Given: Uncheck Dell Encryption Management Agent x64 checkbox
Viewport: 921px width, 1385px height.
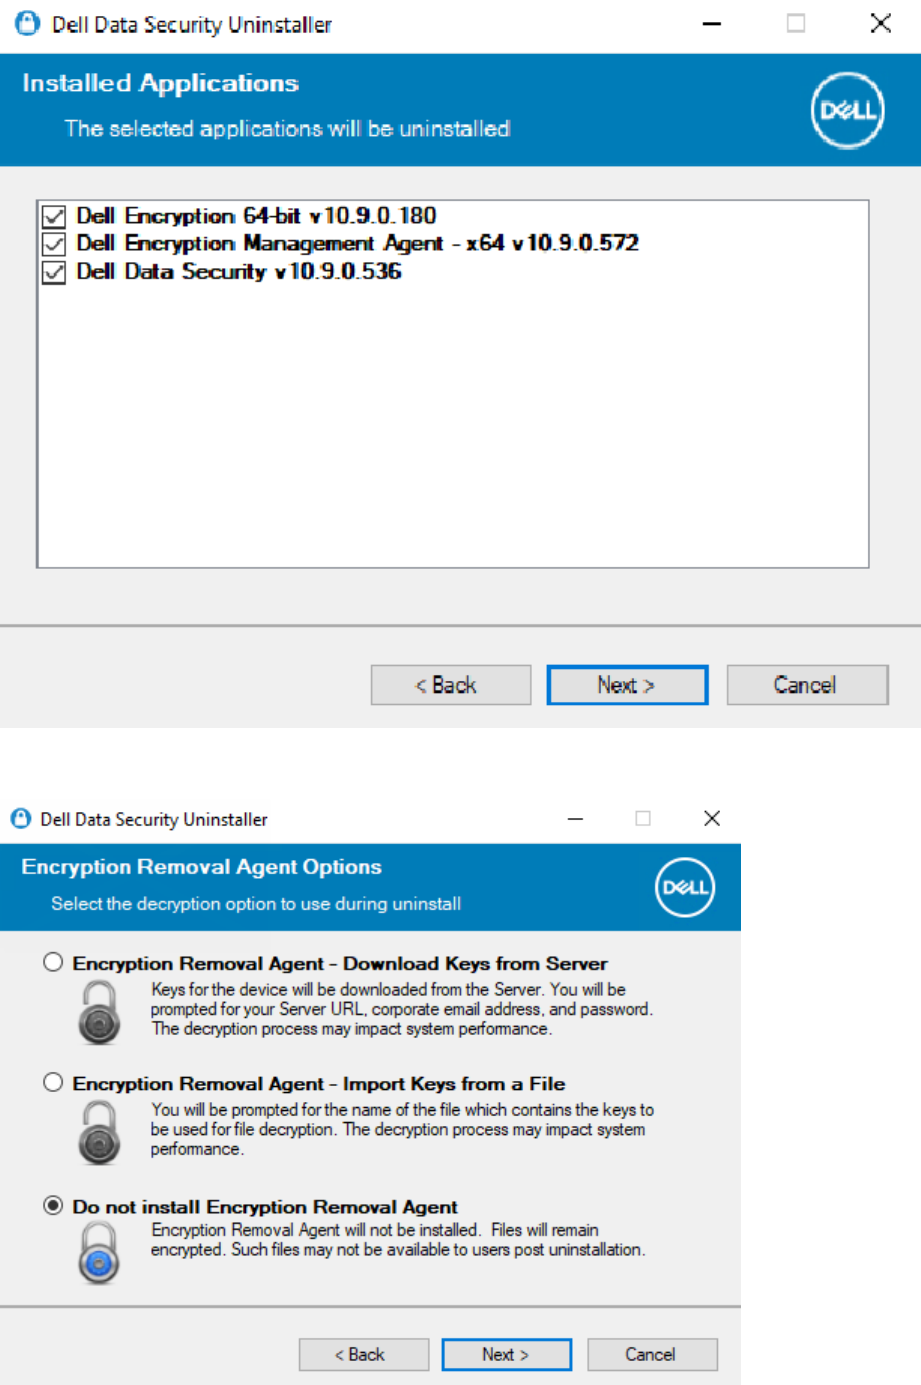Looking at the screenshot, I should [x=54, y=244].
